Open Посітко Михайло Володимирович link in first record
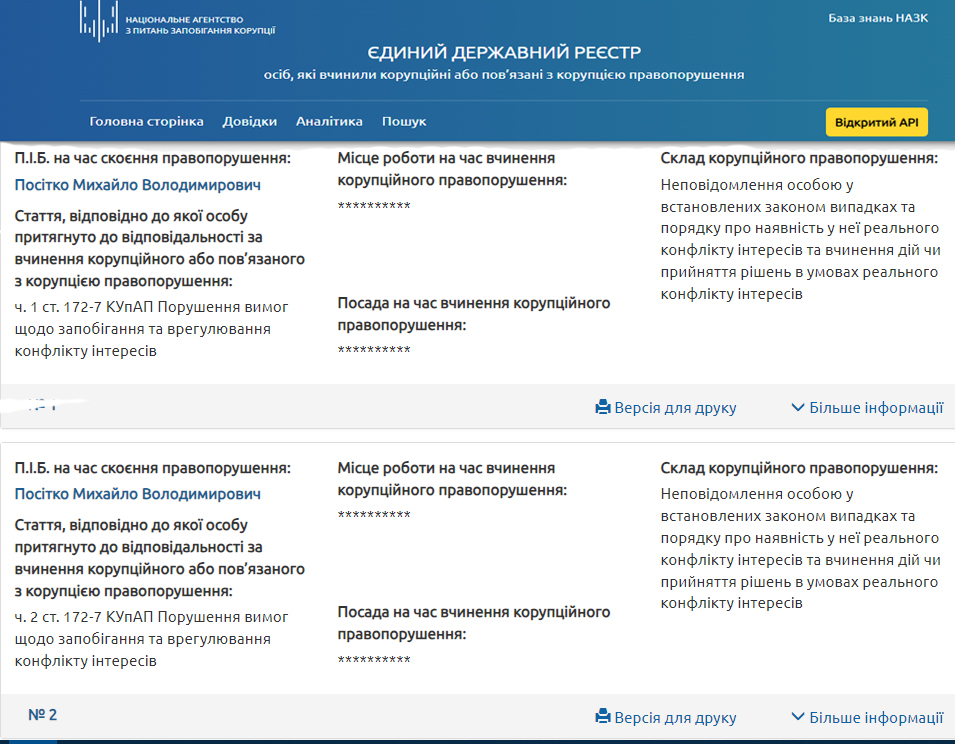The width and height of the screenshot is (955, 744). (x=137, y=185)
